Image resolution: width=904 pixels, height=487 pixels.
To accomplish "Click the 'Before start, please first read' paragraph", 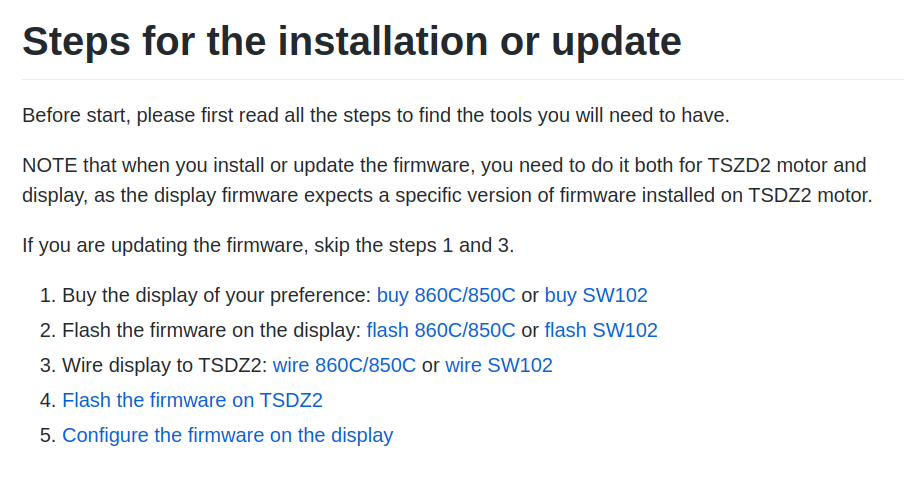I will click(x=376, y=115).
